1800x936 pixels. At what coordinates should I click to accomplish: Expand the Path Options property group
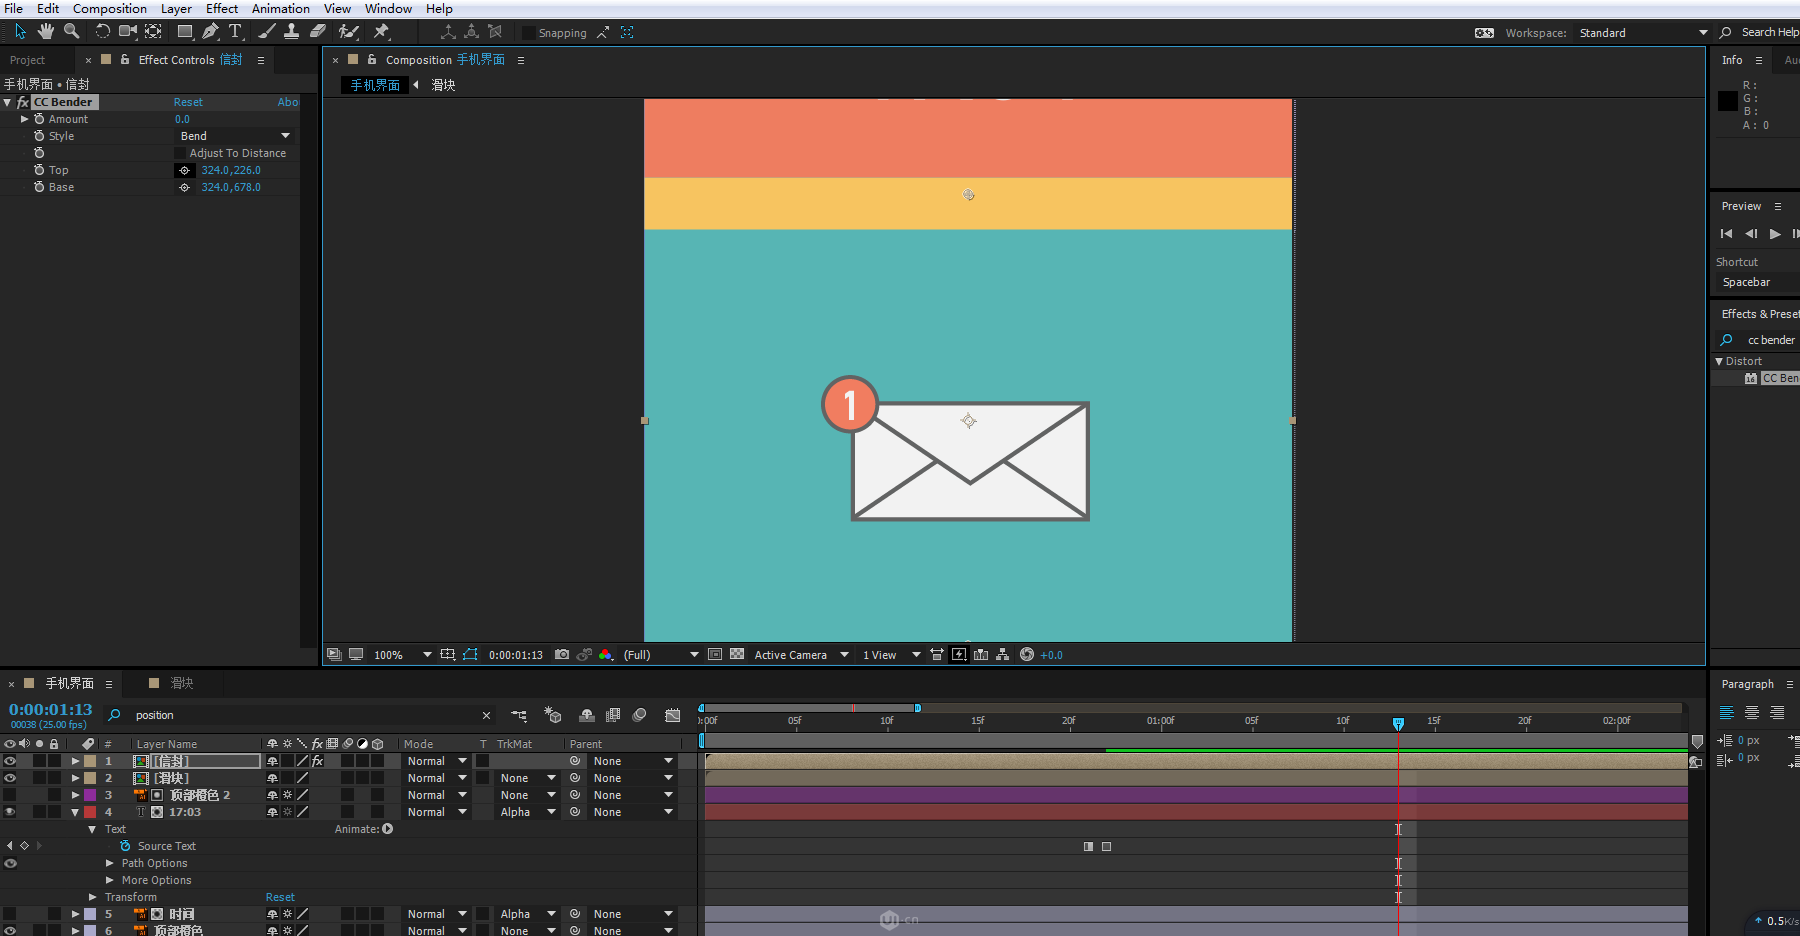pyautogui.click(x=110, y=863)
